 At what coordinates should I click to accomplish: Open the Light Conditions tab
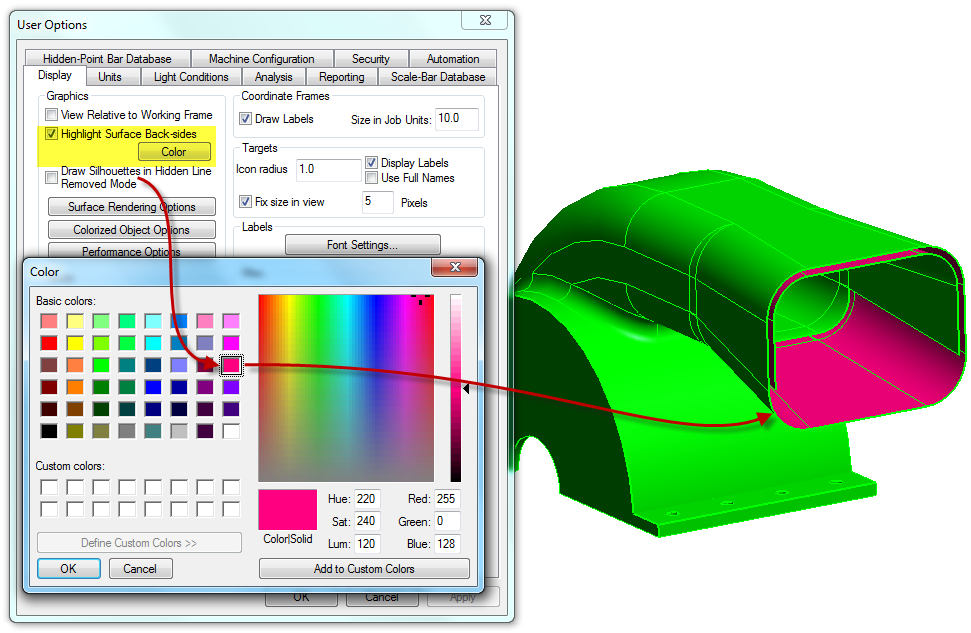pos(191,77)
